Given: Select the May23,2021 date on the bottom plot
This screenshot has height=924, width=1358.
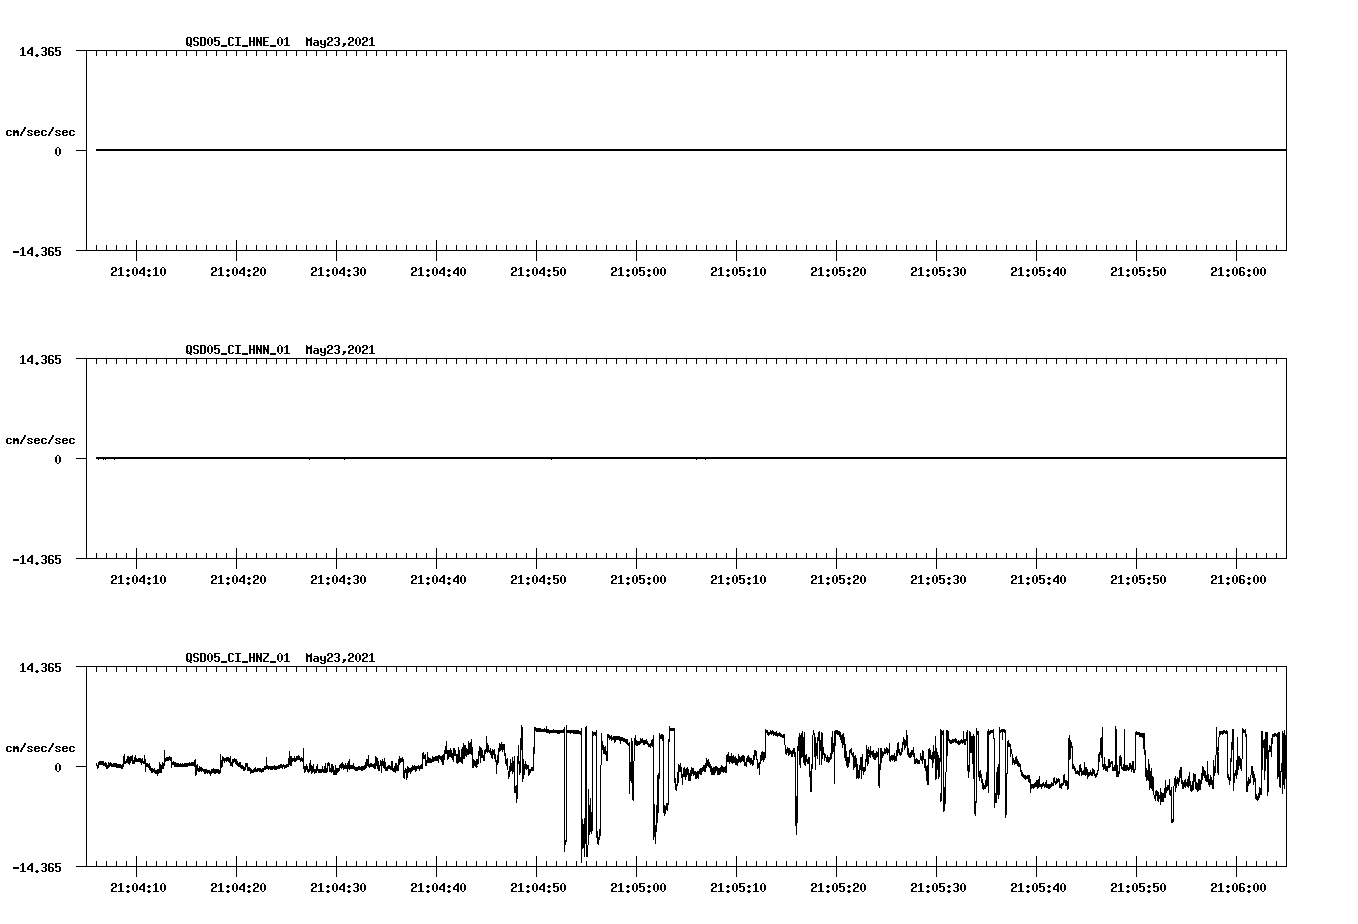Looking at the screenshot, I should click(338, 658).
